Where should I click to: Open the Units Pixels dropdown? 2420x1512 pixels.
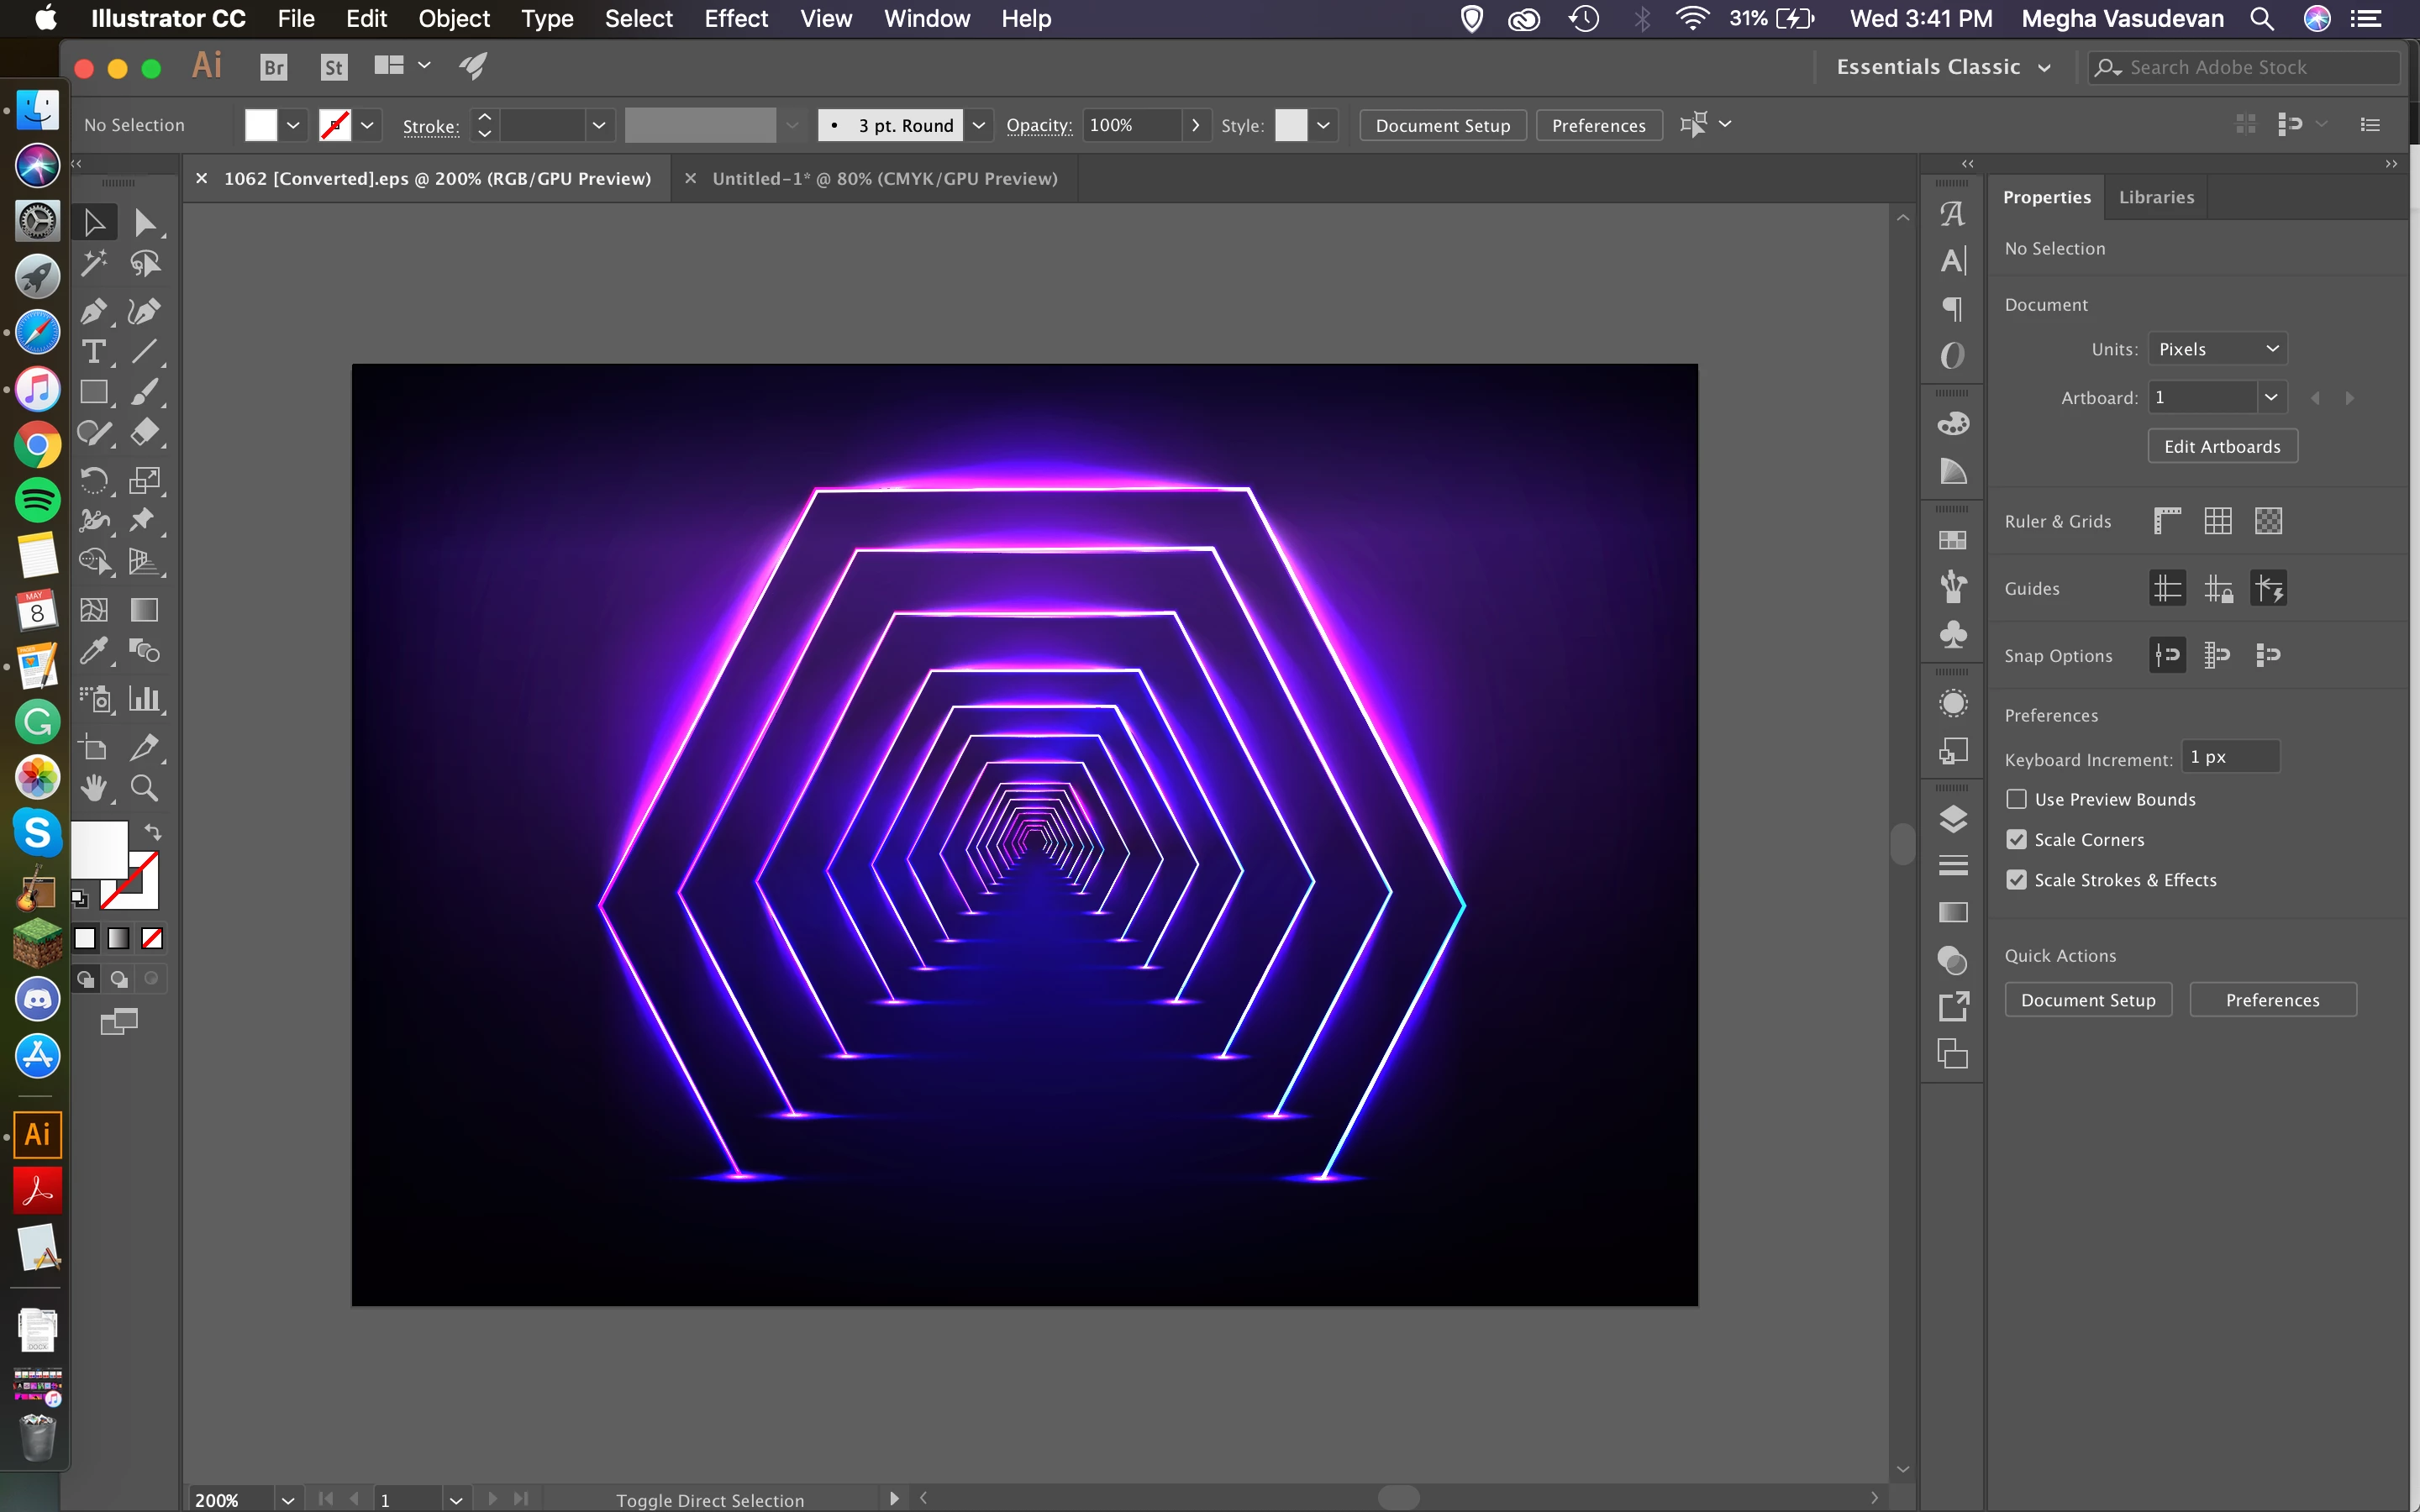[2217, 349]
